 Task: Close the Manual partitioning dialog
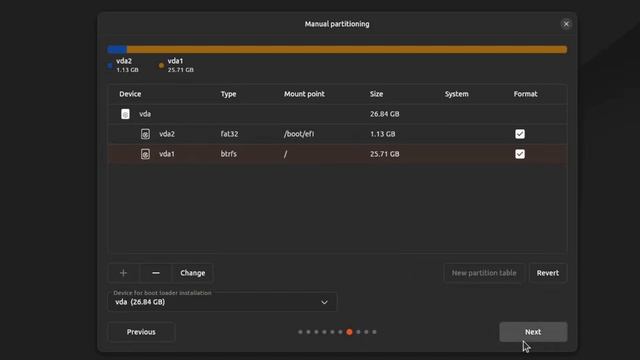point(566,24)
